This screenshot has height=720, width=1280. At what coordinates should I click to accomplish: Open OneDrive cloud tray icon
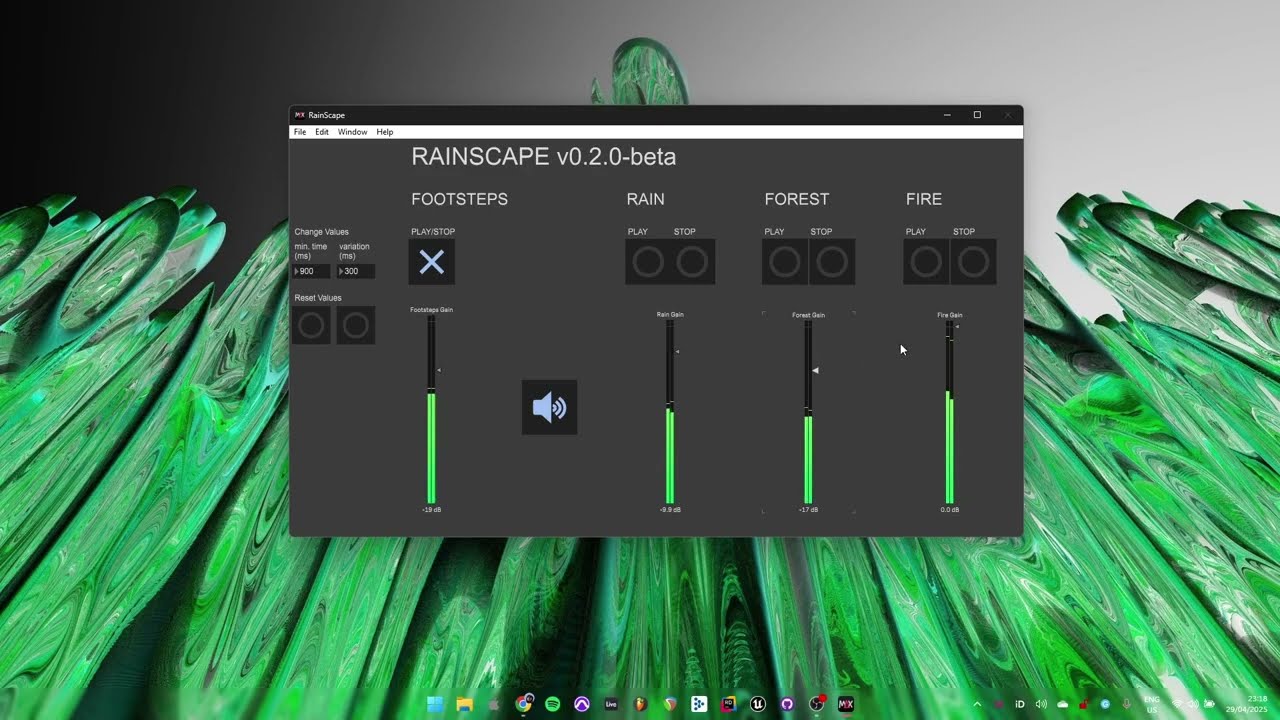click(x=1063, y=704)
